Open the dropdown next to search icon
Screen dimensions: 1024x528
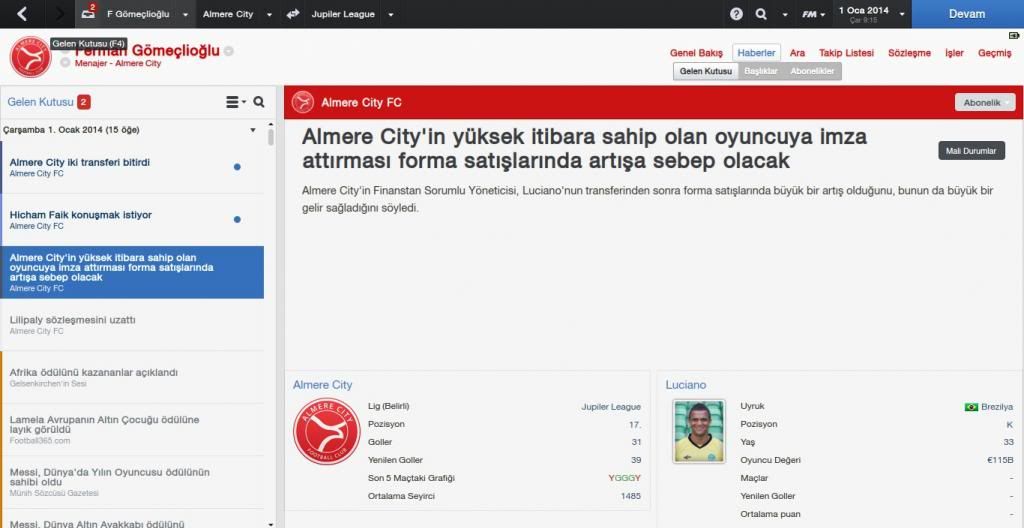click(x=785, y=14)
